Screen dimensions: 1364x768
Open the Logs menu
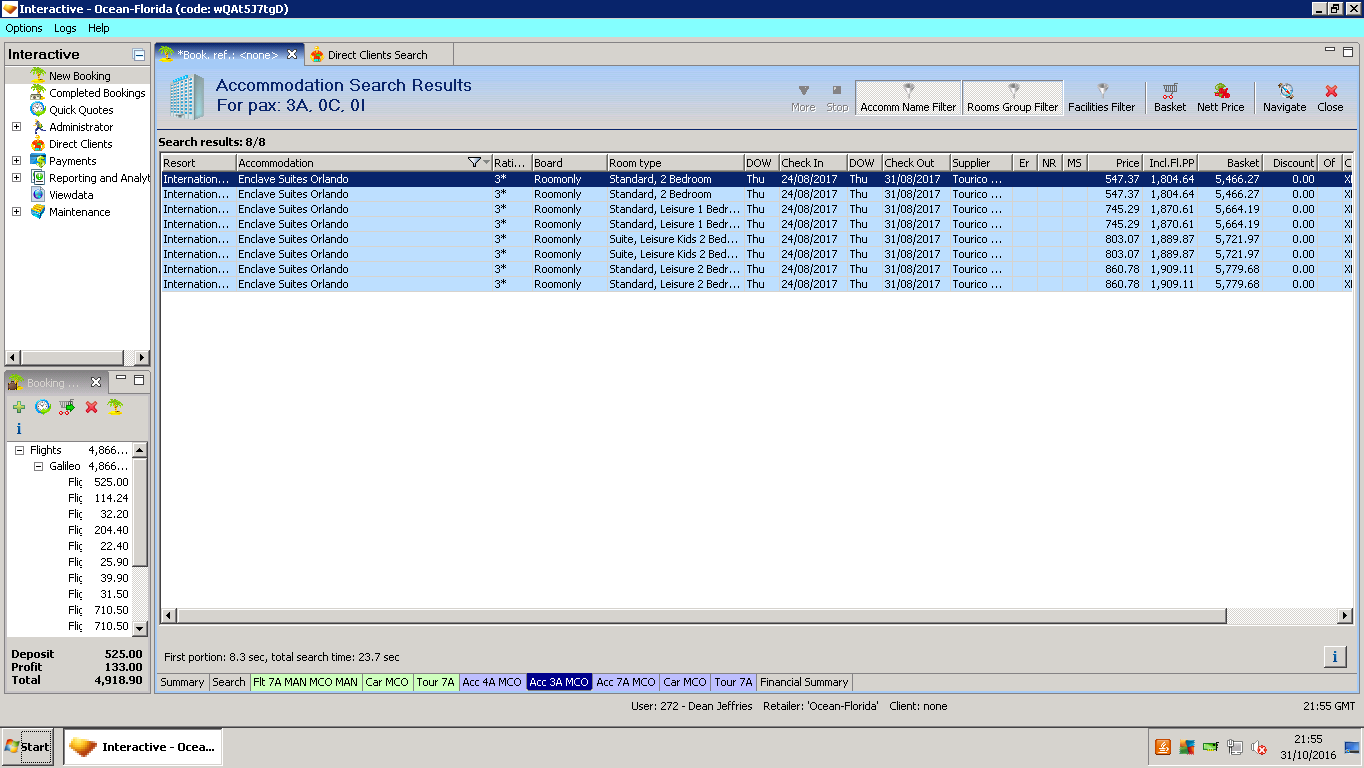65,28
